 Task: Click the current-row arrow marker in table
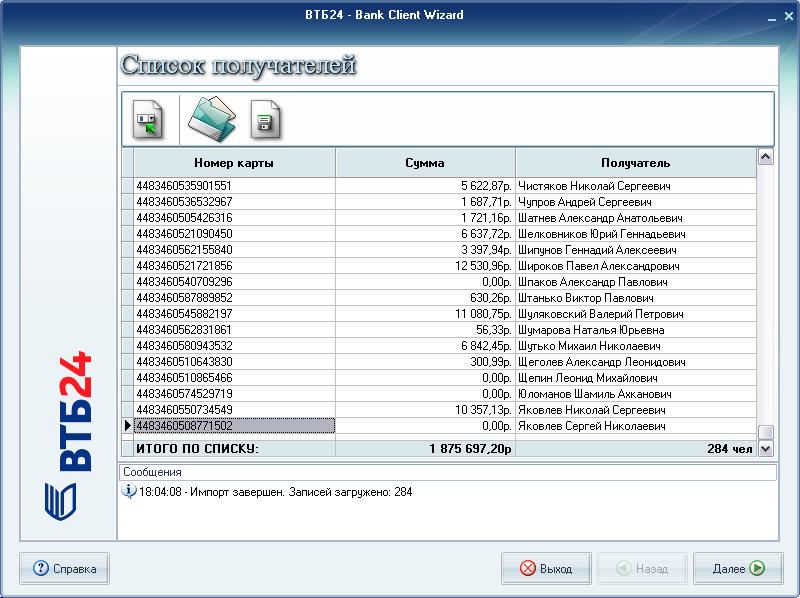pos(127,426)
